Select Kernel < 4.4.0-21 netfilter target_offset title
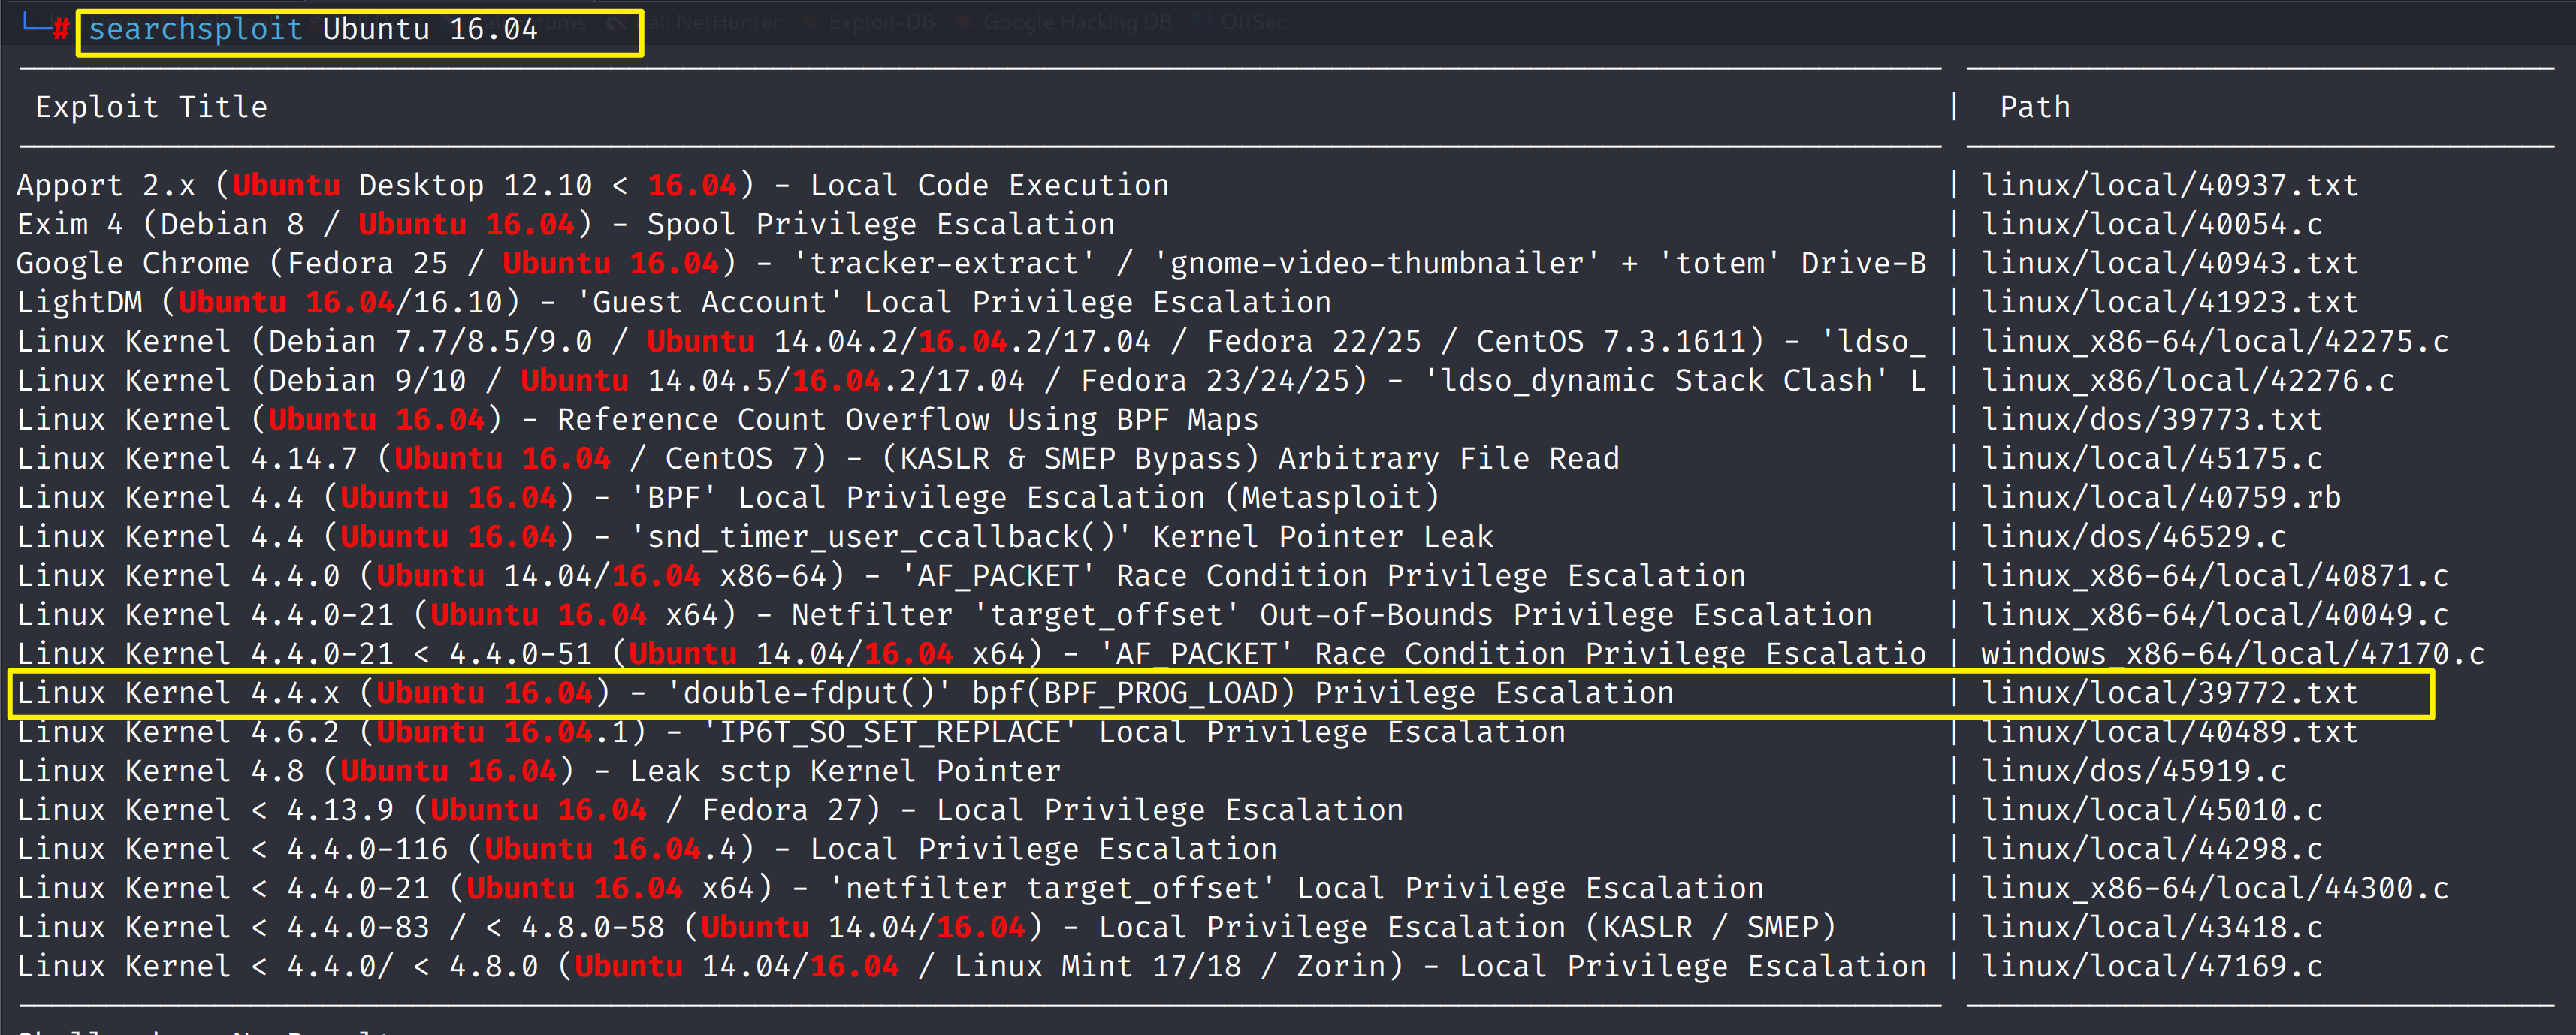This screenshot has height=1035, width=2576. click(889, 887)
